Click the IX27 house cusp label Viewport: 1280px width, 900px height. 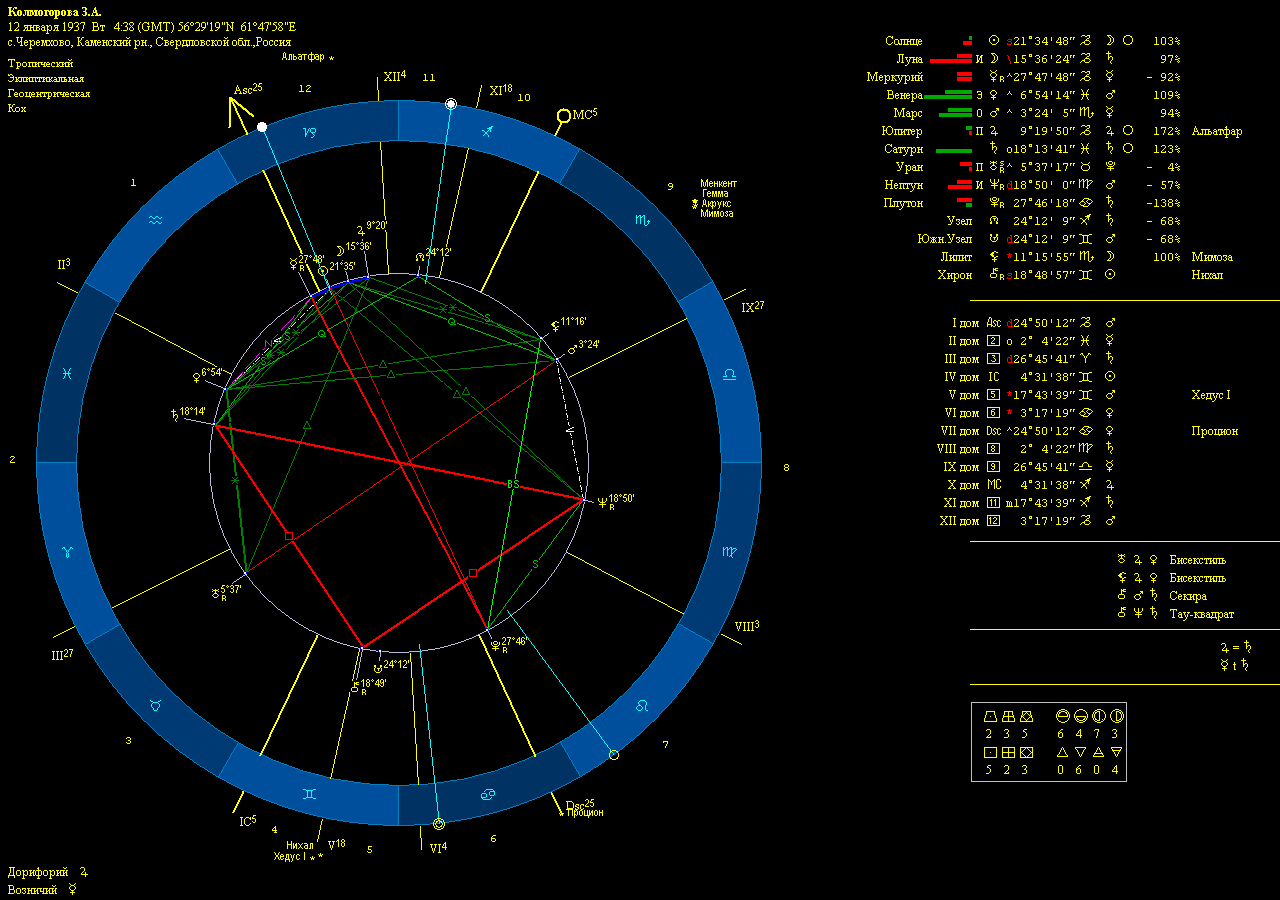(x=752, y=308)
